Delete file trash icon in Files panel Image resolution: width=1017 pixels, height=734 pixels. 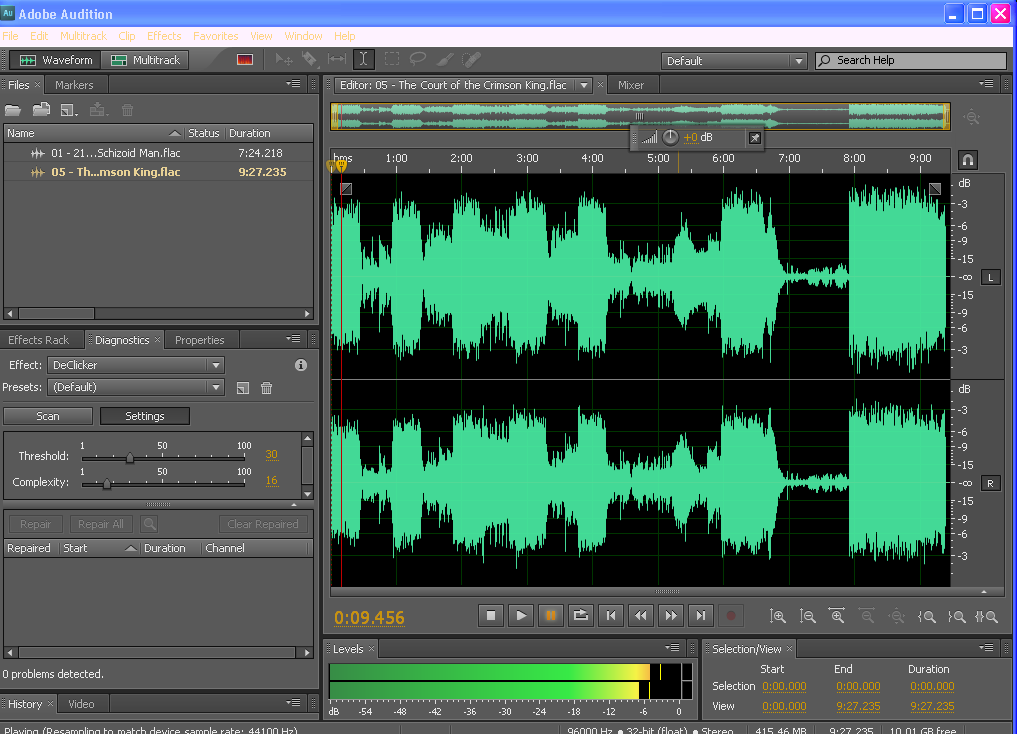(128, 110)
